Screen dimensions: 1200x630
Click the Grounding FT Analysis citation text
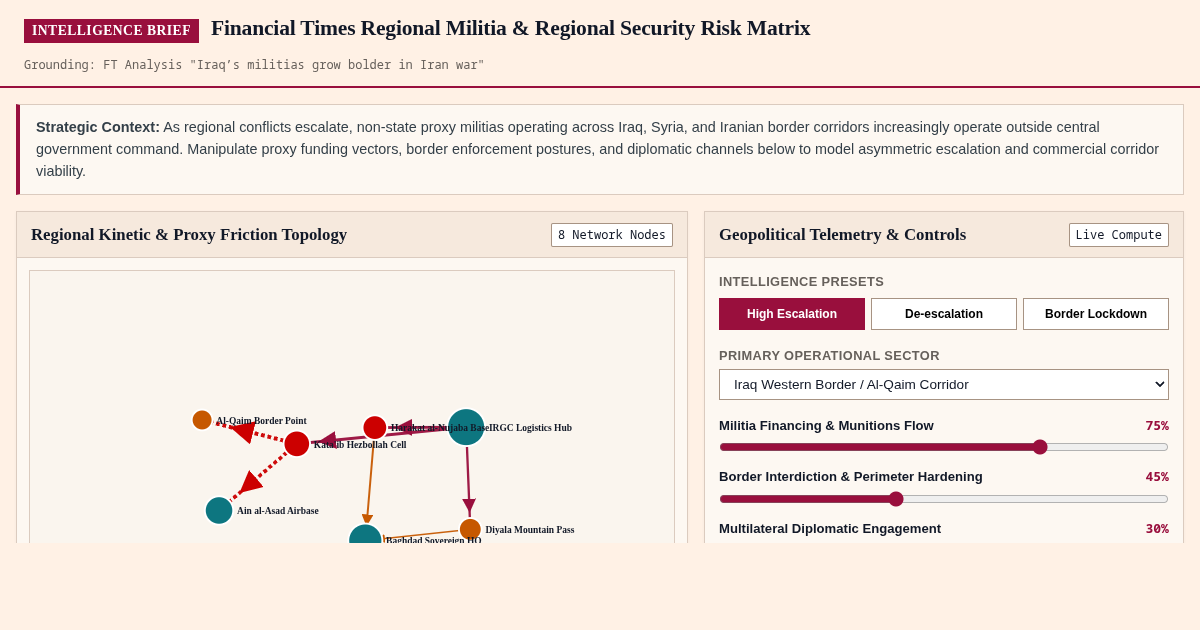point(254,65)
